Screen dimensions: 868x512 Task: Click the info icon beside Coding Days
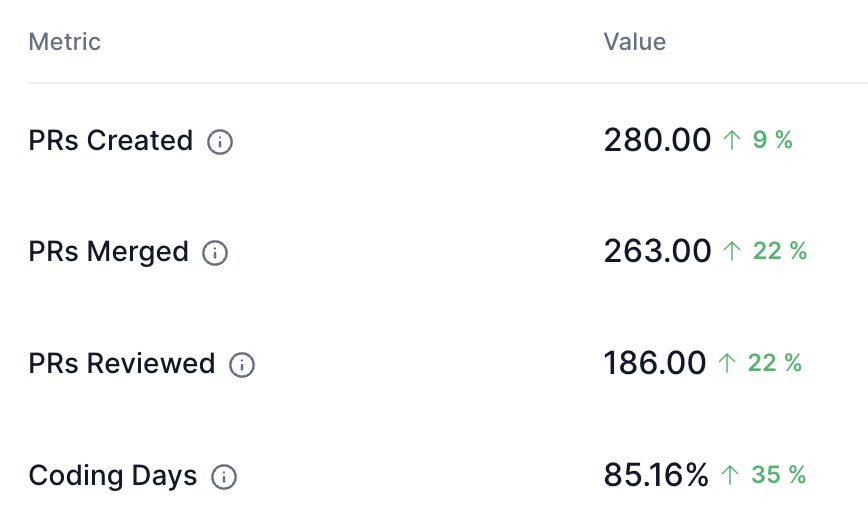pos(224,477)
